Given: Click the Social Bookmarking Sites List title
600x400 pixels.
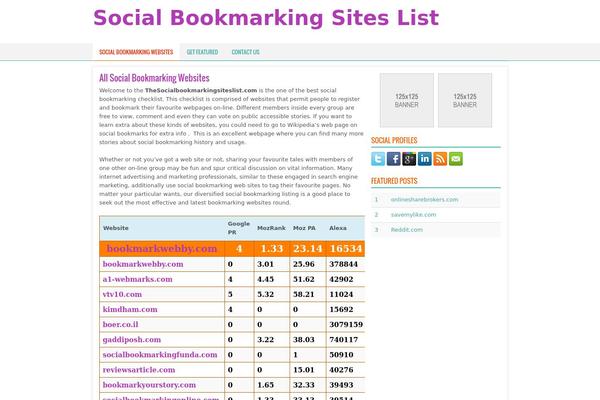Looking at the screenshot, I should pyautogui.click(x=266, y=18).
